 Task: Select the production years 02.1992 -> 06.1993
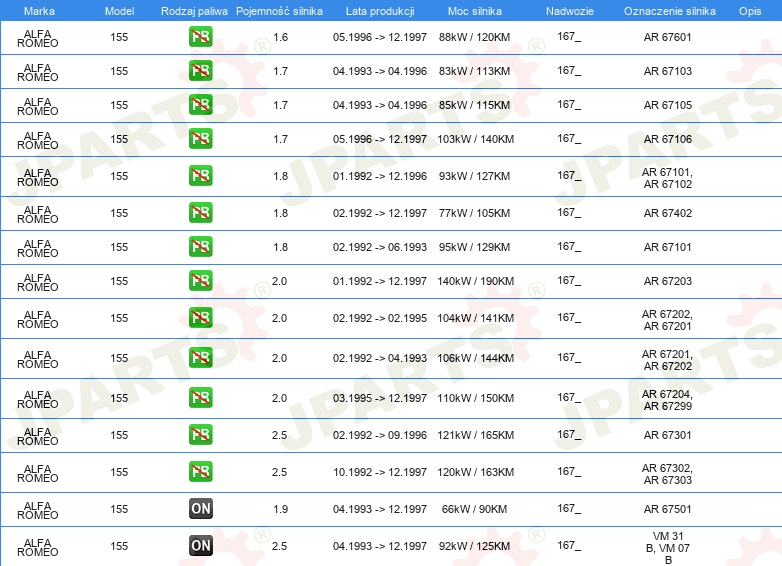coord(380,247)
